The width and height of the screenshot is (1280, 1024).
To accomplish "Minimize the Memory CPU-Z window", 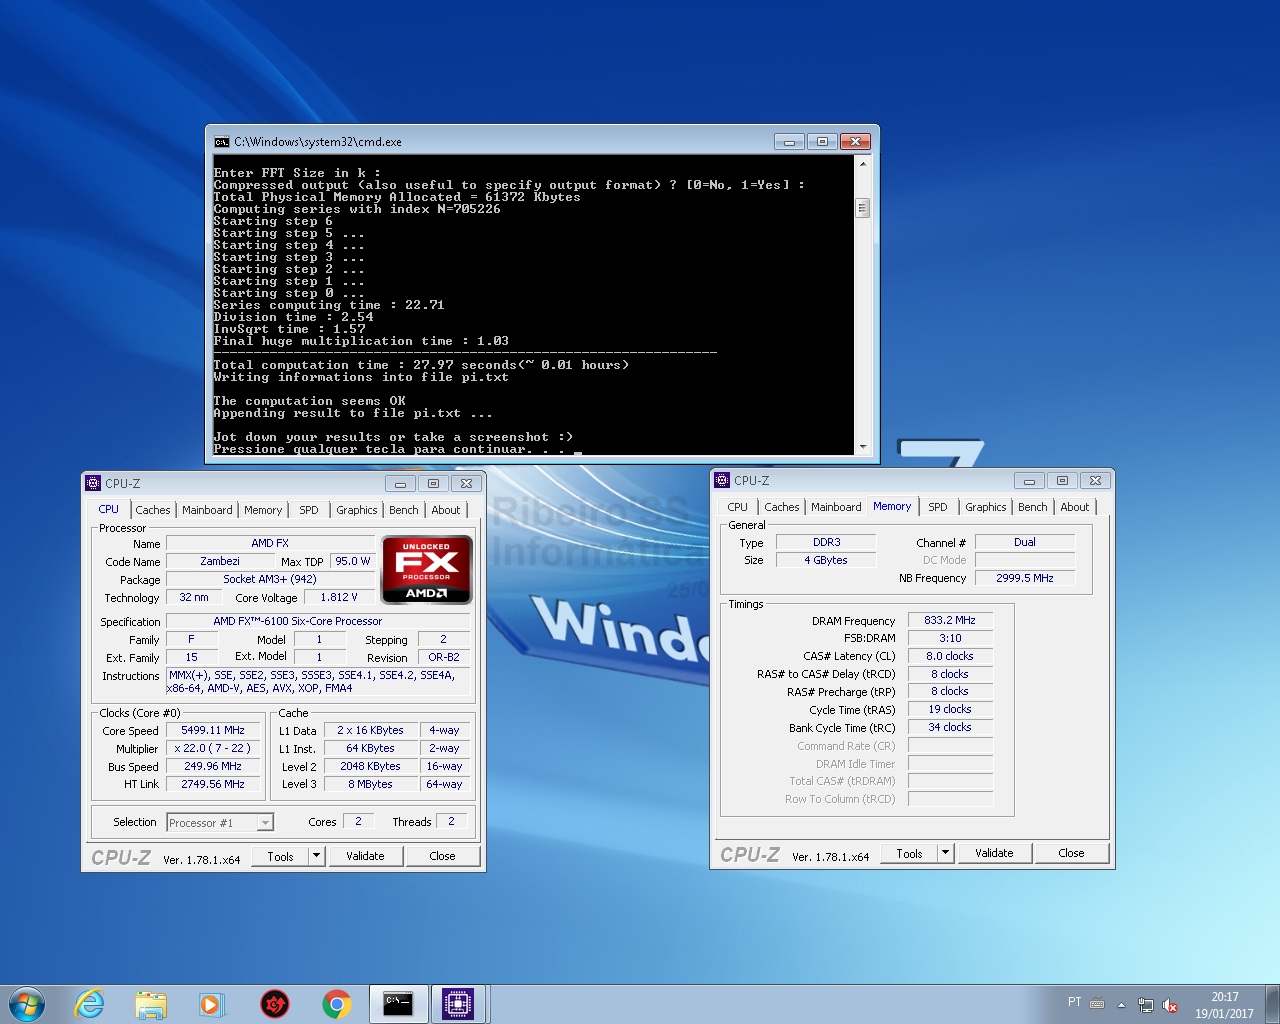I will (x=1029, y=481).
